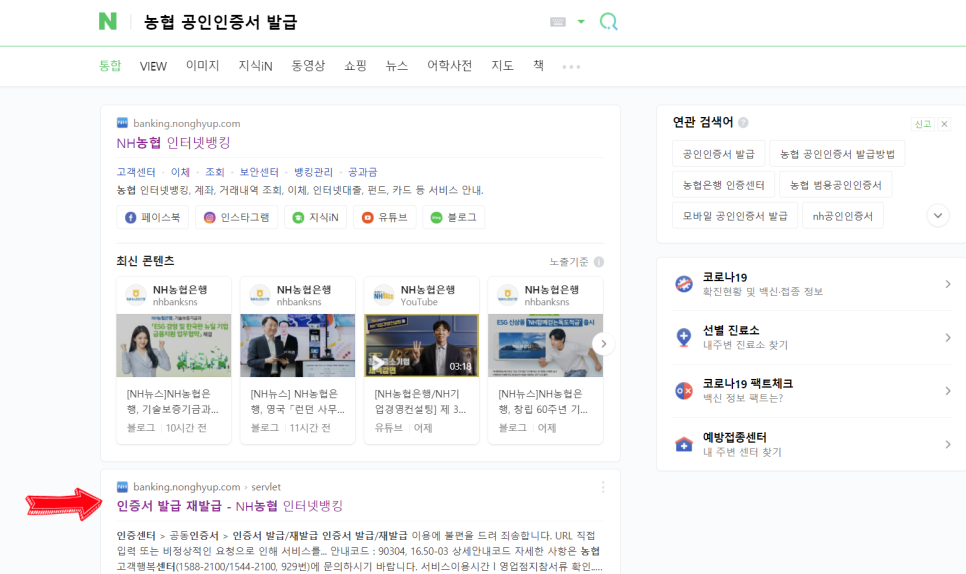Select the 통합 tab

click(x=110, y=65)
